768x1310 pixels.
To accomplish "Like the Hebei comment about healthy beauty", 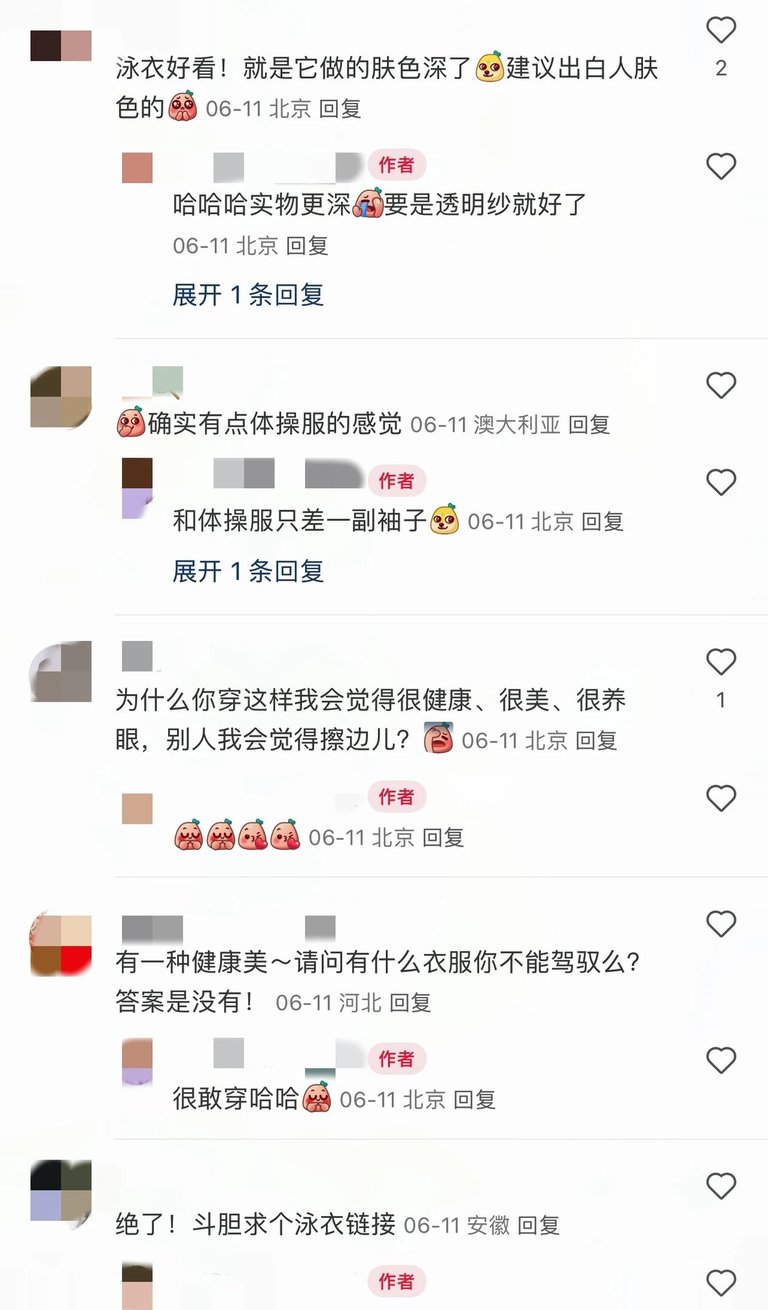I will (x=721, y=924).
